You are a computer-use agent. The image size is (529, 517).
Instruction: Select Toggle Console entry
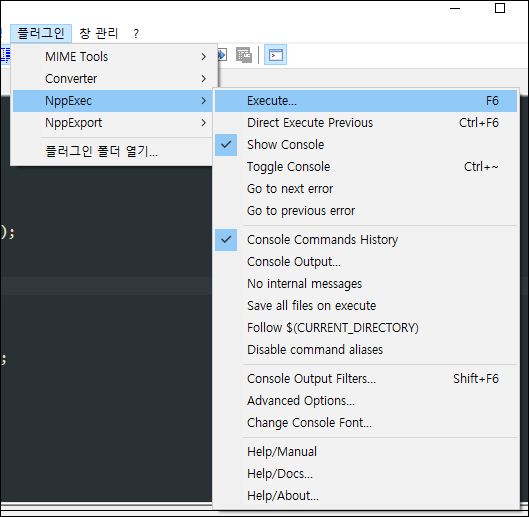366,167
